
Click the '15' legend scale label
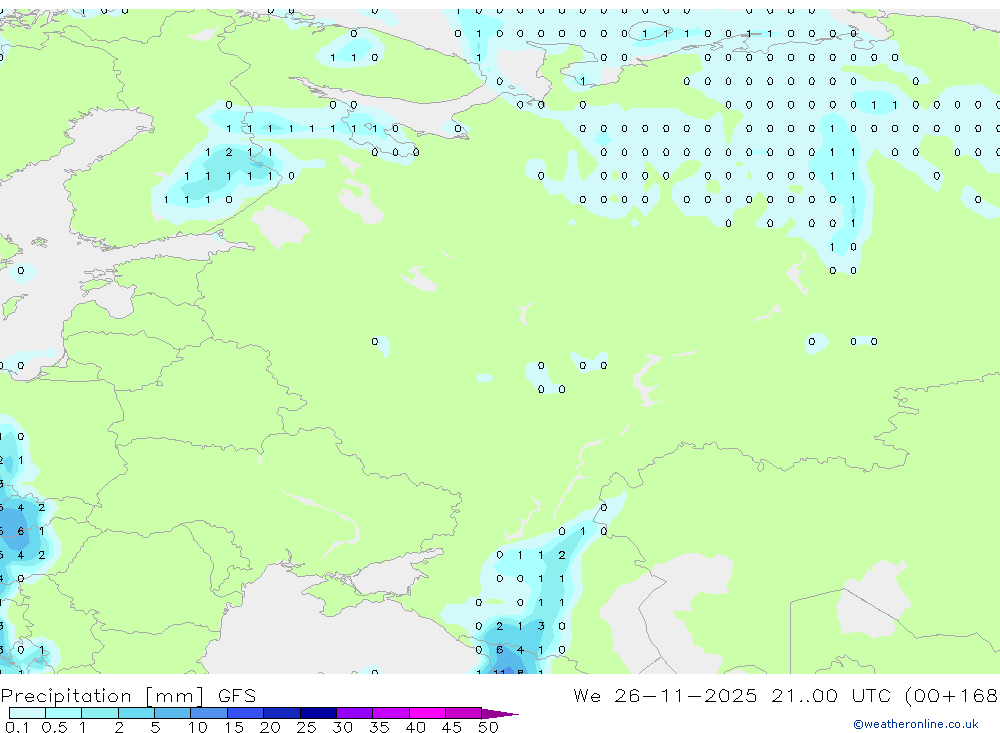pos(234,727)
